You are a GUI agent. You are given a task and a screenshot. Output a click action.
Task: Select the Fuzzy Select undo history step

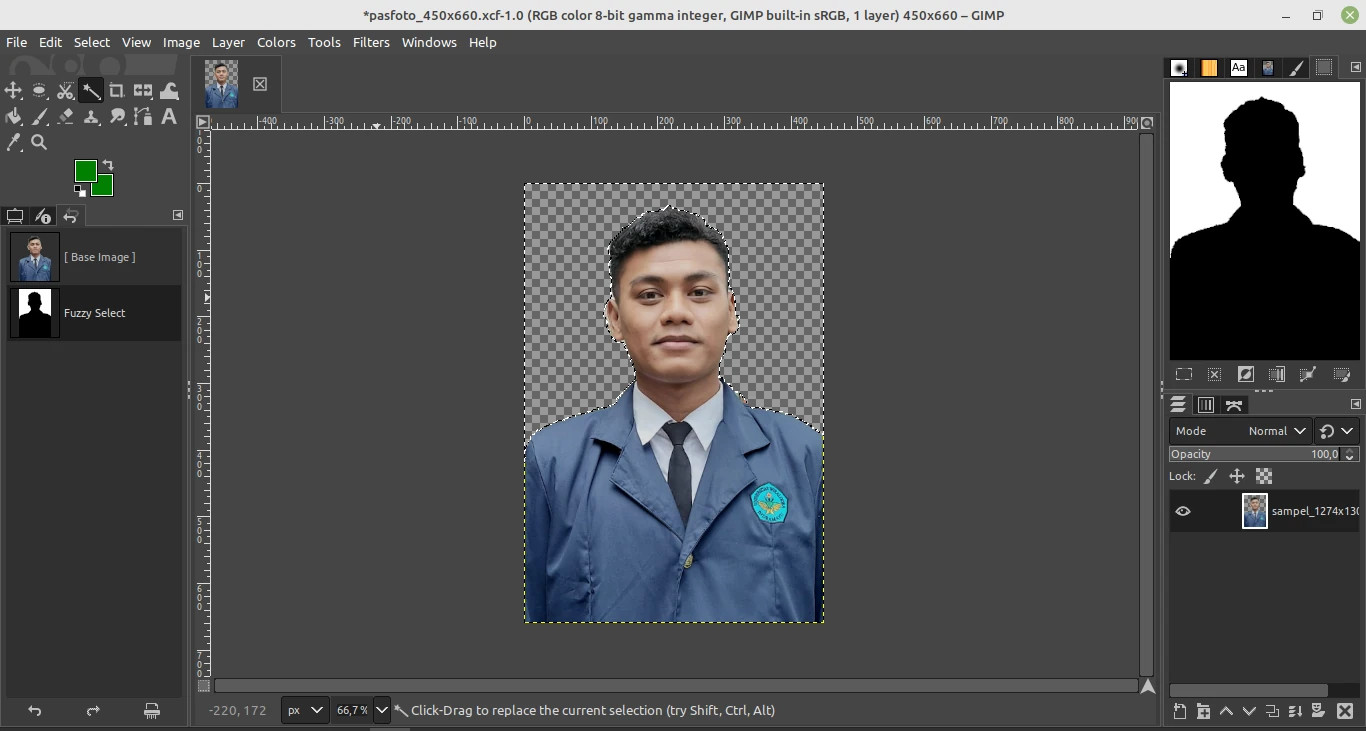(95, 313)
